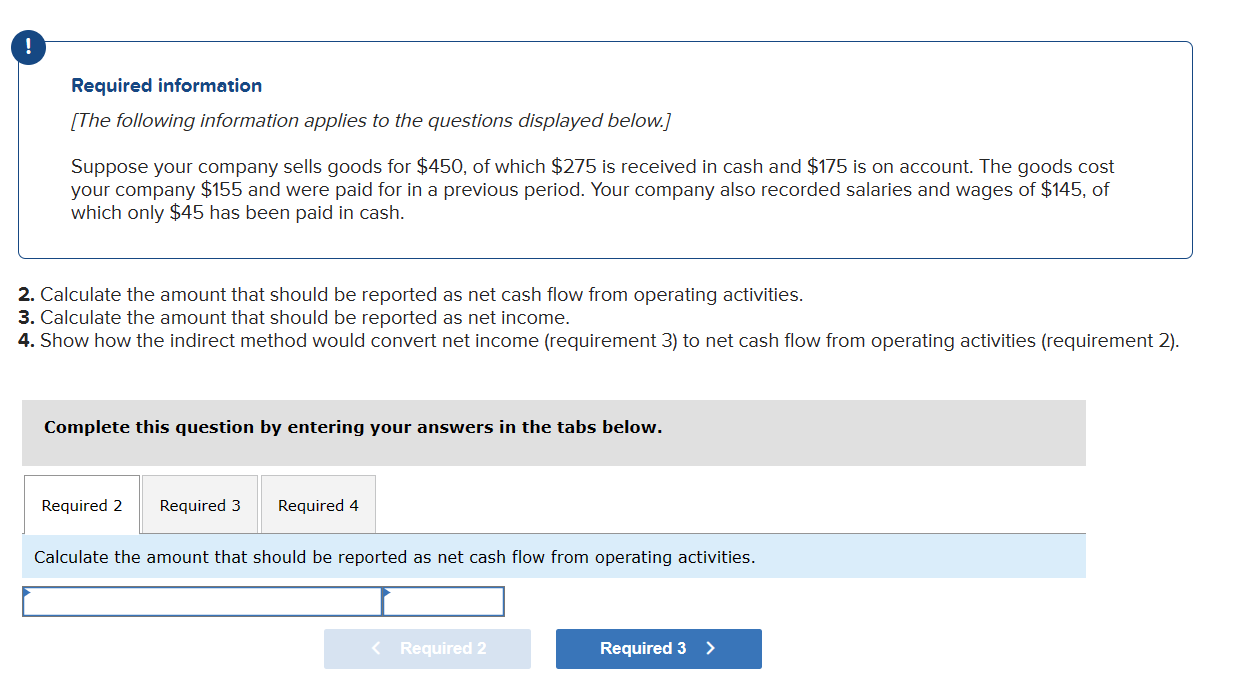Click the amount entry field
The image size is (1241, 687).
click(445, 601)
